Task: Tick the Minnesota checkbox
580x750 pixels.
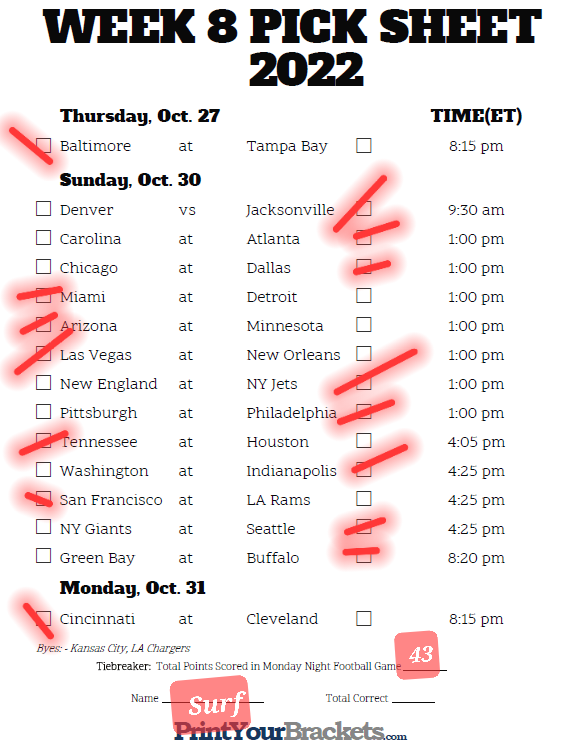Action: pos(363,325)
